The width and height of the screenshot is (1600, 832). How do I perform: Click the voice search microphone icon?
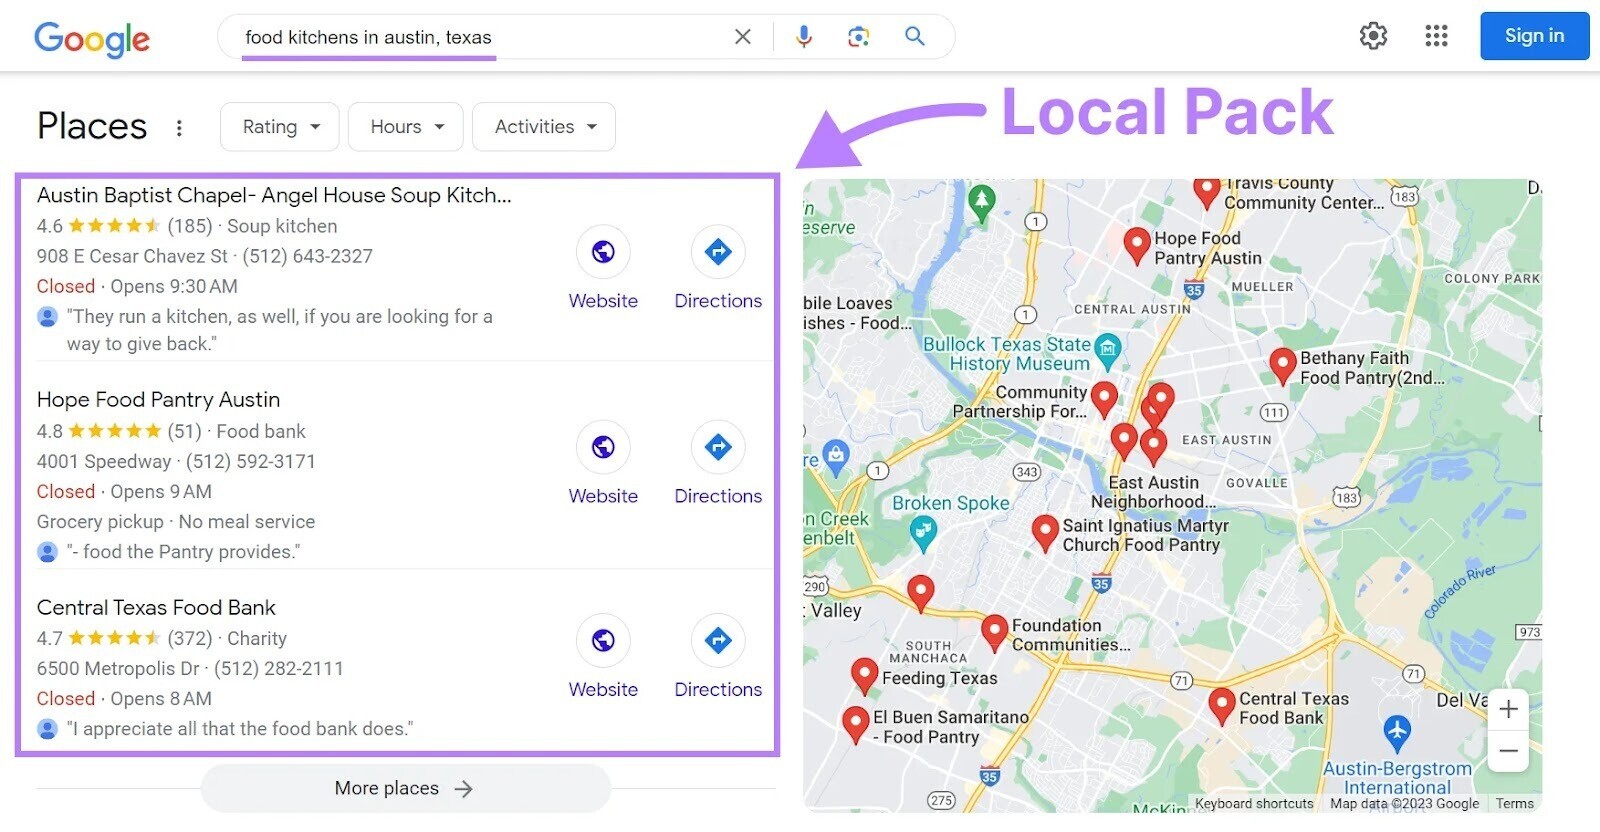(x=803, y=37)
